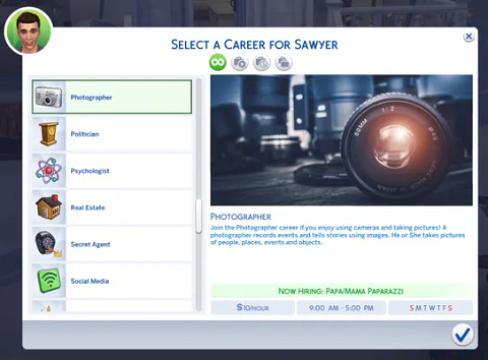Close the career selection dialog
The height and width of the screenshot is (360, 488).
coord(469,36)
